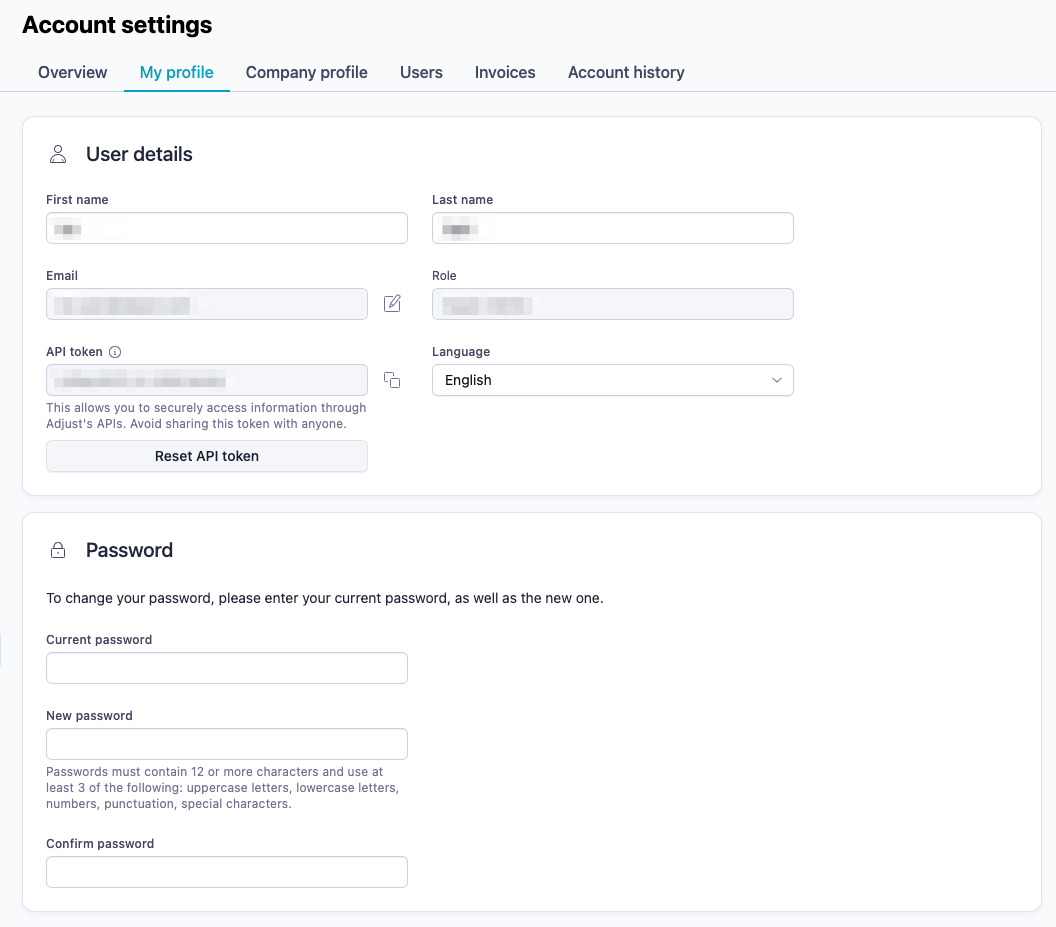Click the chevron on the Language selector
This screenshot has width=1056, height=927.
[776, 380]
